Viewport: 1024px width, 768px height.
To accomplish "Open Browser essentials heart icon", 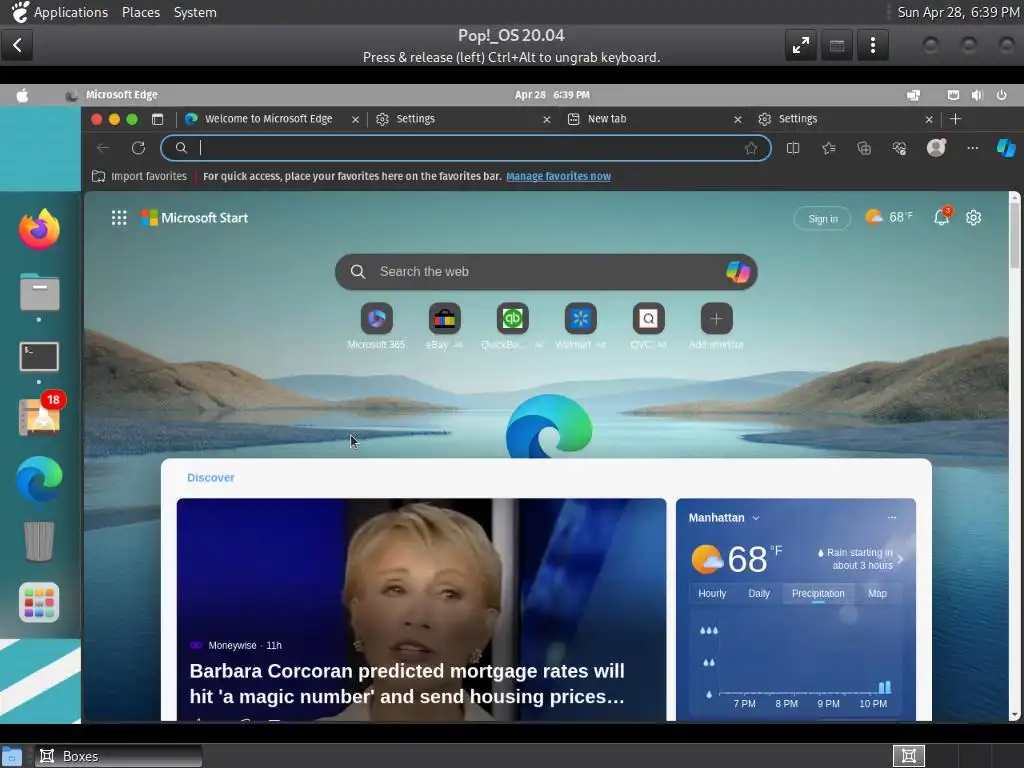I will click(899, 148).
